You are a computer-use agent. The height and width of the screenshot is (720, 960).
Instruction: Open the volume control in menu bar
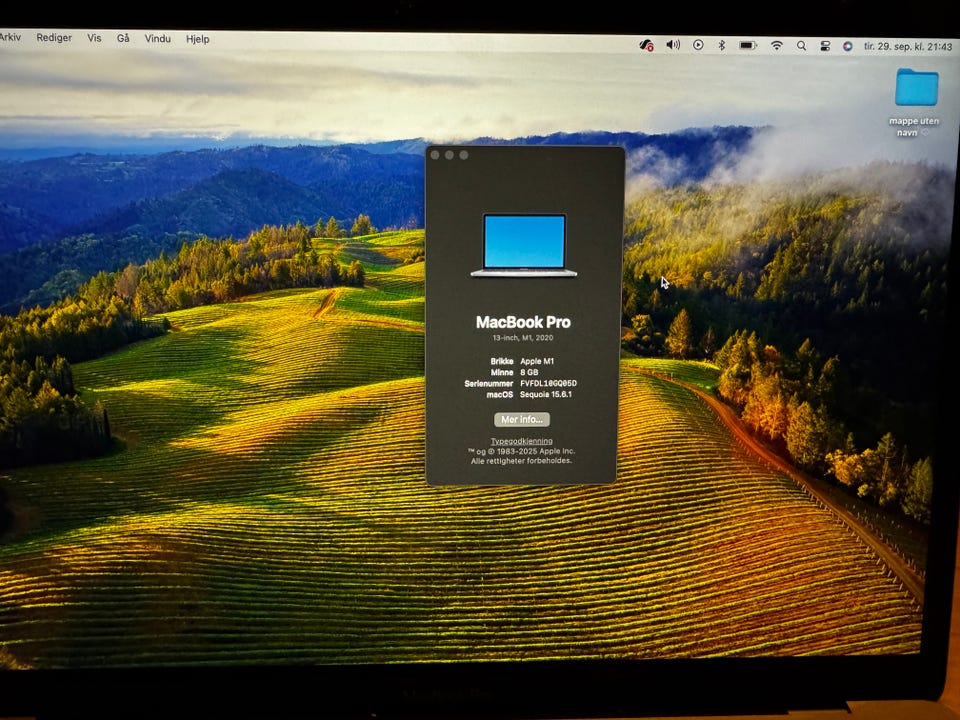pos(673,45)
